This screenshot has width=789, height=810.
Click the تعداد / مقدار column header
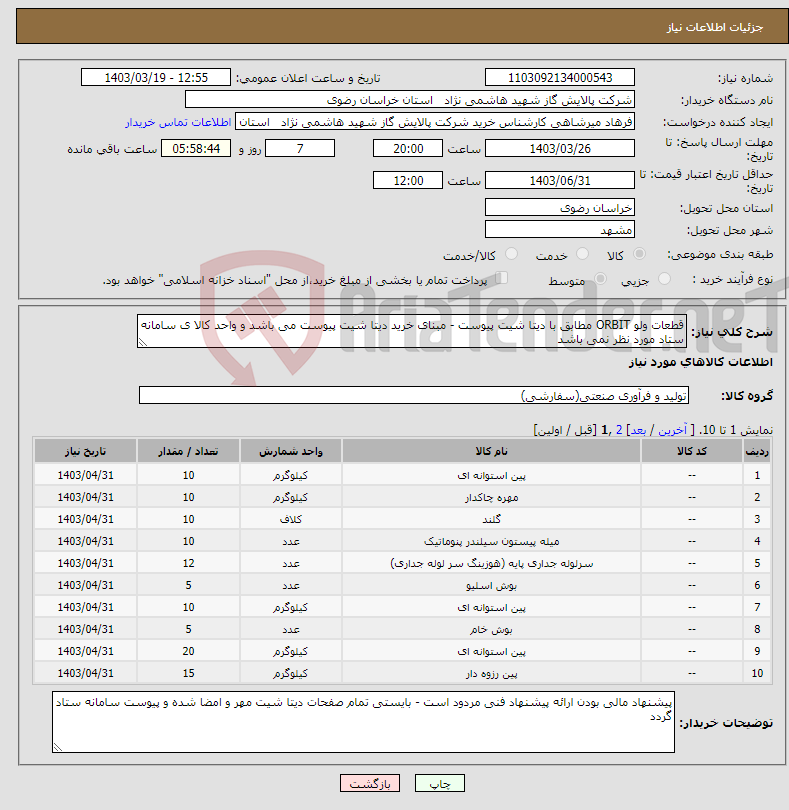click(188, 451)
